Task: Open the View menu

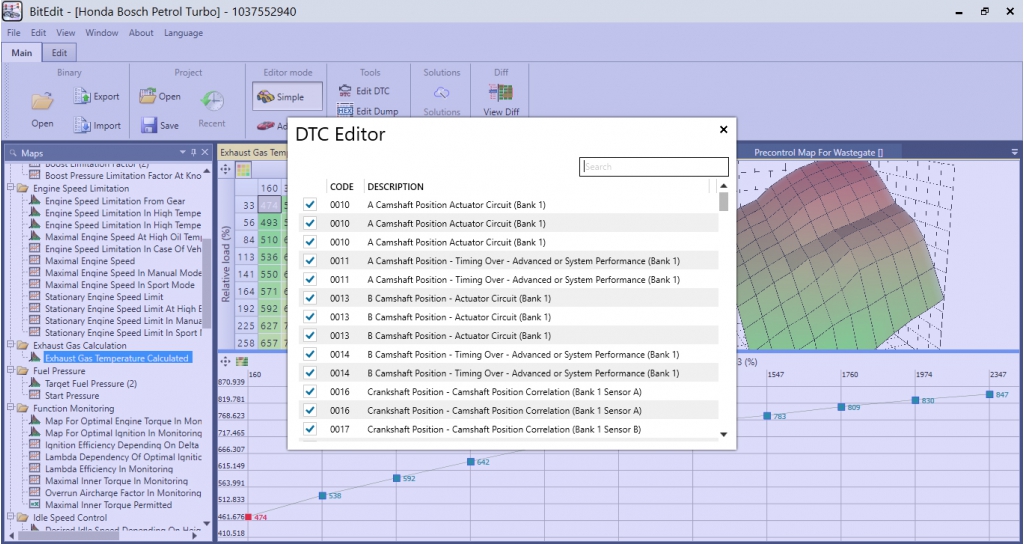Action: pos(65,33)
